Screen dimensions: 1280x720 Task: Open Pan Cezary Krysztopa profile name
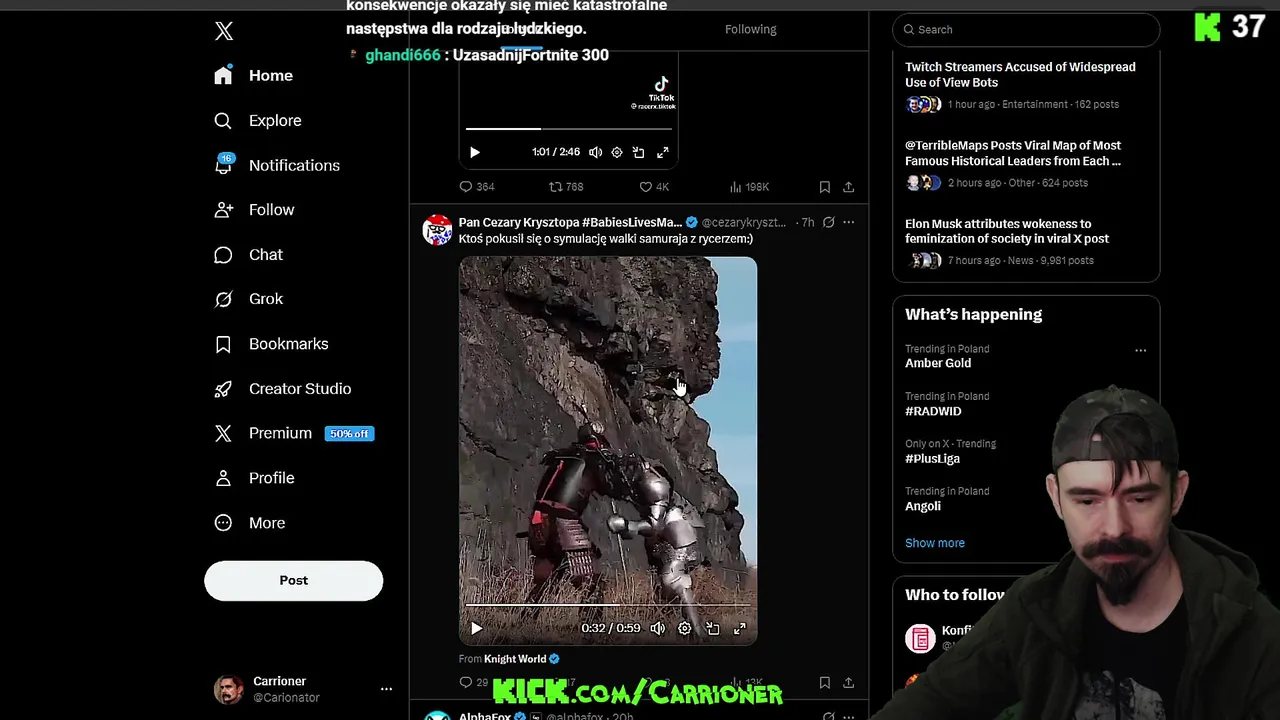(x=570, y=222)
